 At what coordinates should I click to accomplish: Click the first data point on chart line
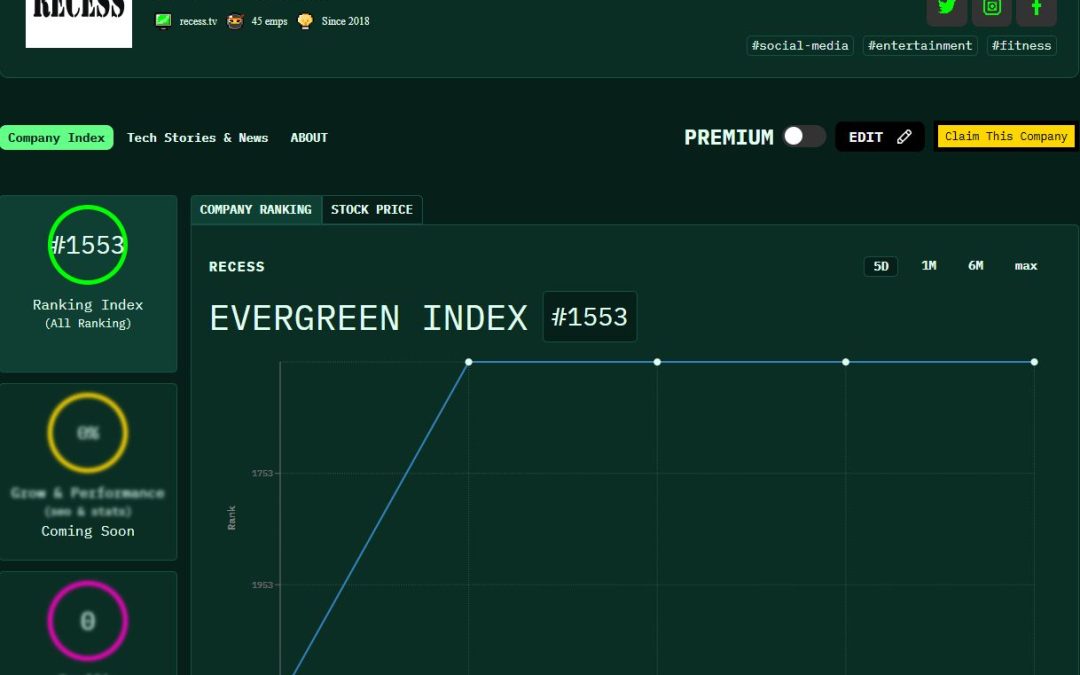[x=468, y=362]
